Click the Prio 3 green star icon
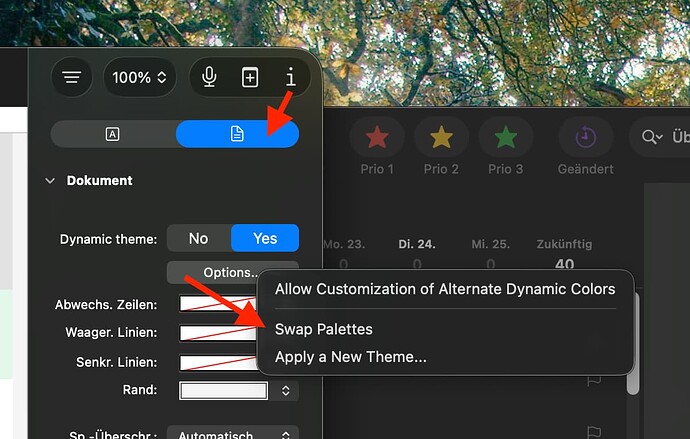 pos(505,138)
